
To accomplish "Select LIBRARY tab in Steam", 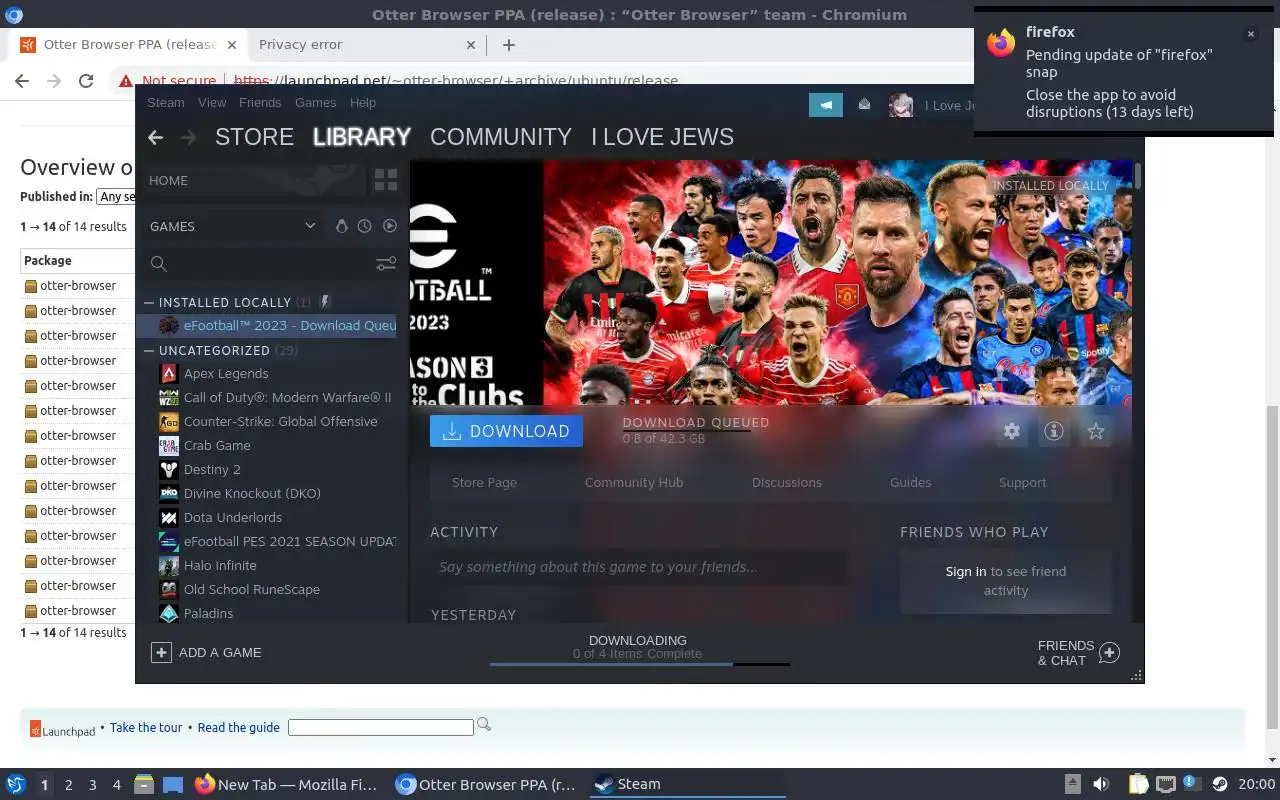I will click(x=362, y=137).
